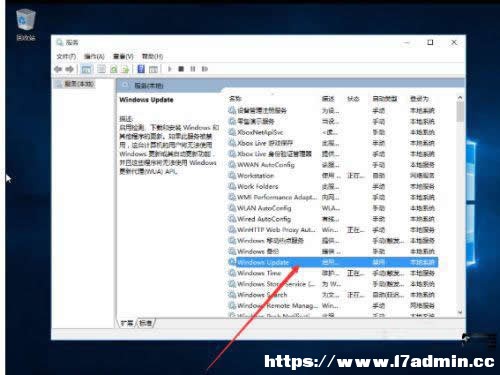Click the Back arrow in the toolbar
Screen dimensions: 500x375
[58, 69]
